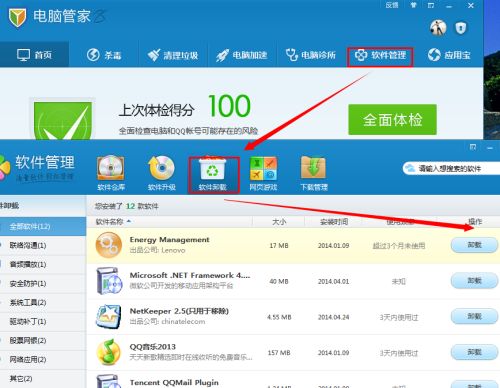Select the 股票网银(2) category
The image size is (500, 388).
43,341
